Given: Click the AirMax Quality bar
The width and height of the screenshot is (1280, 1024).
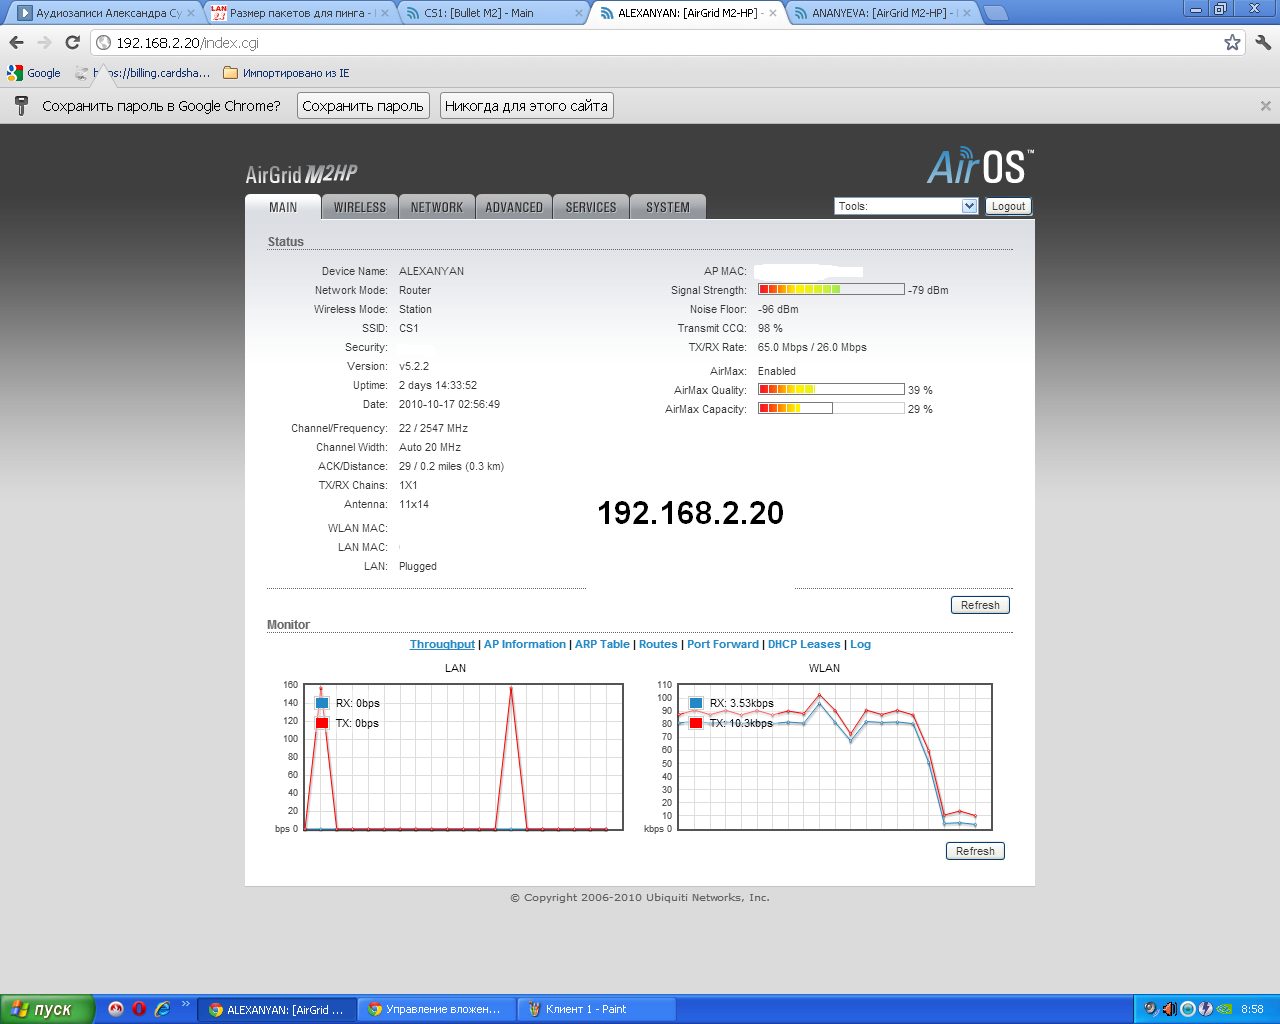Looking at the screenshot, I should pyautogui.click(x=831, y=389).
